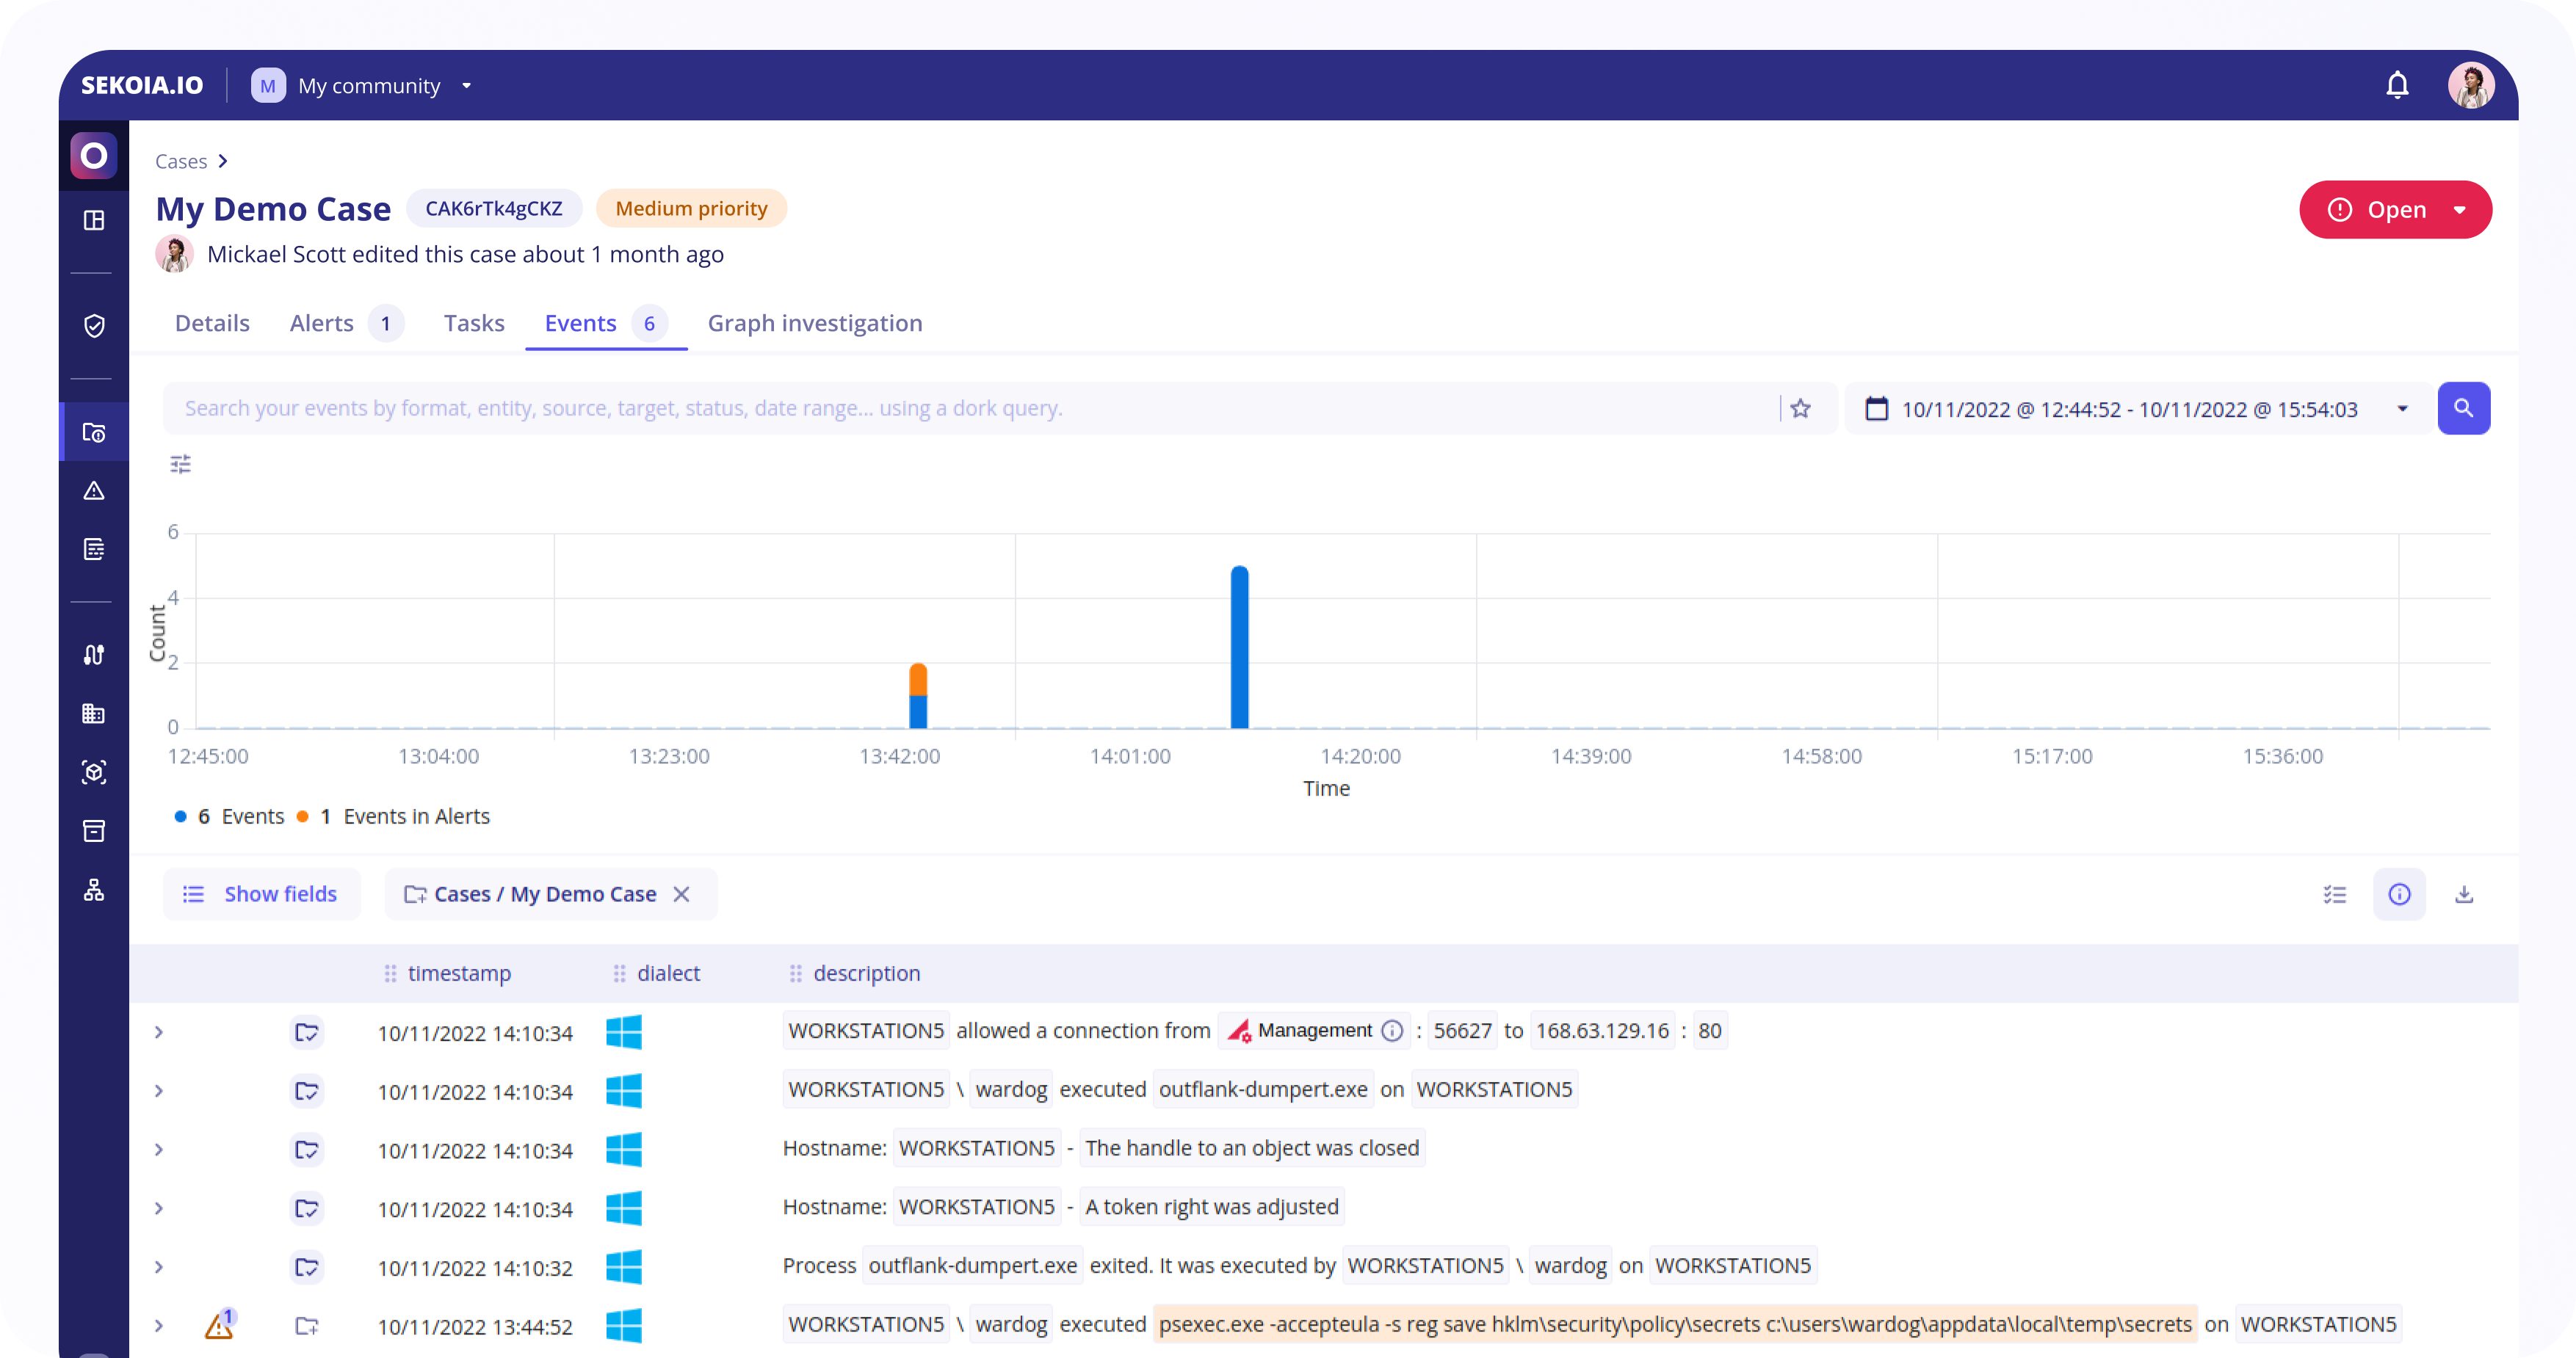Expand first event row chevron

tap(158, 1032)
